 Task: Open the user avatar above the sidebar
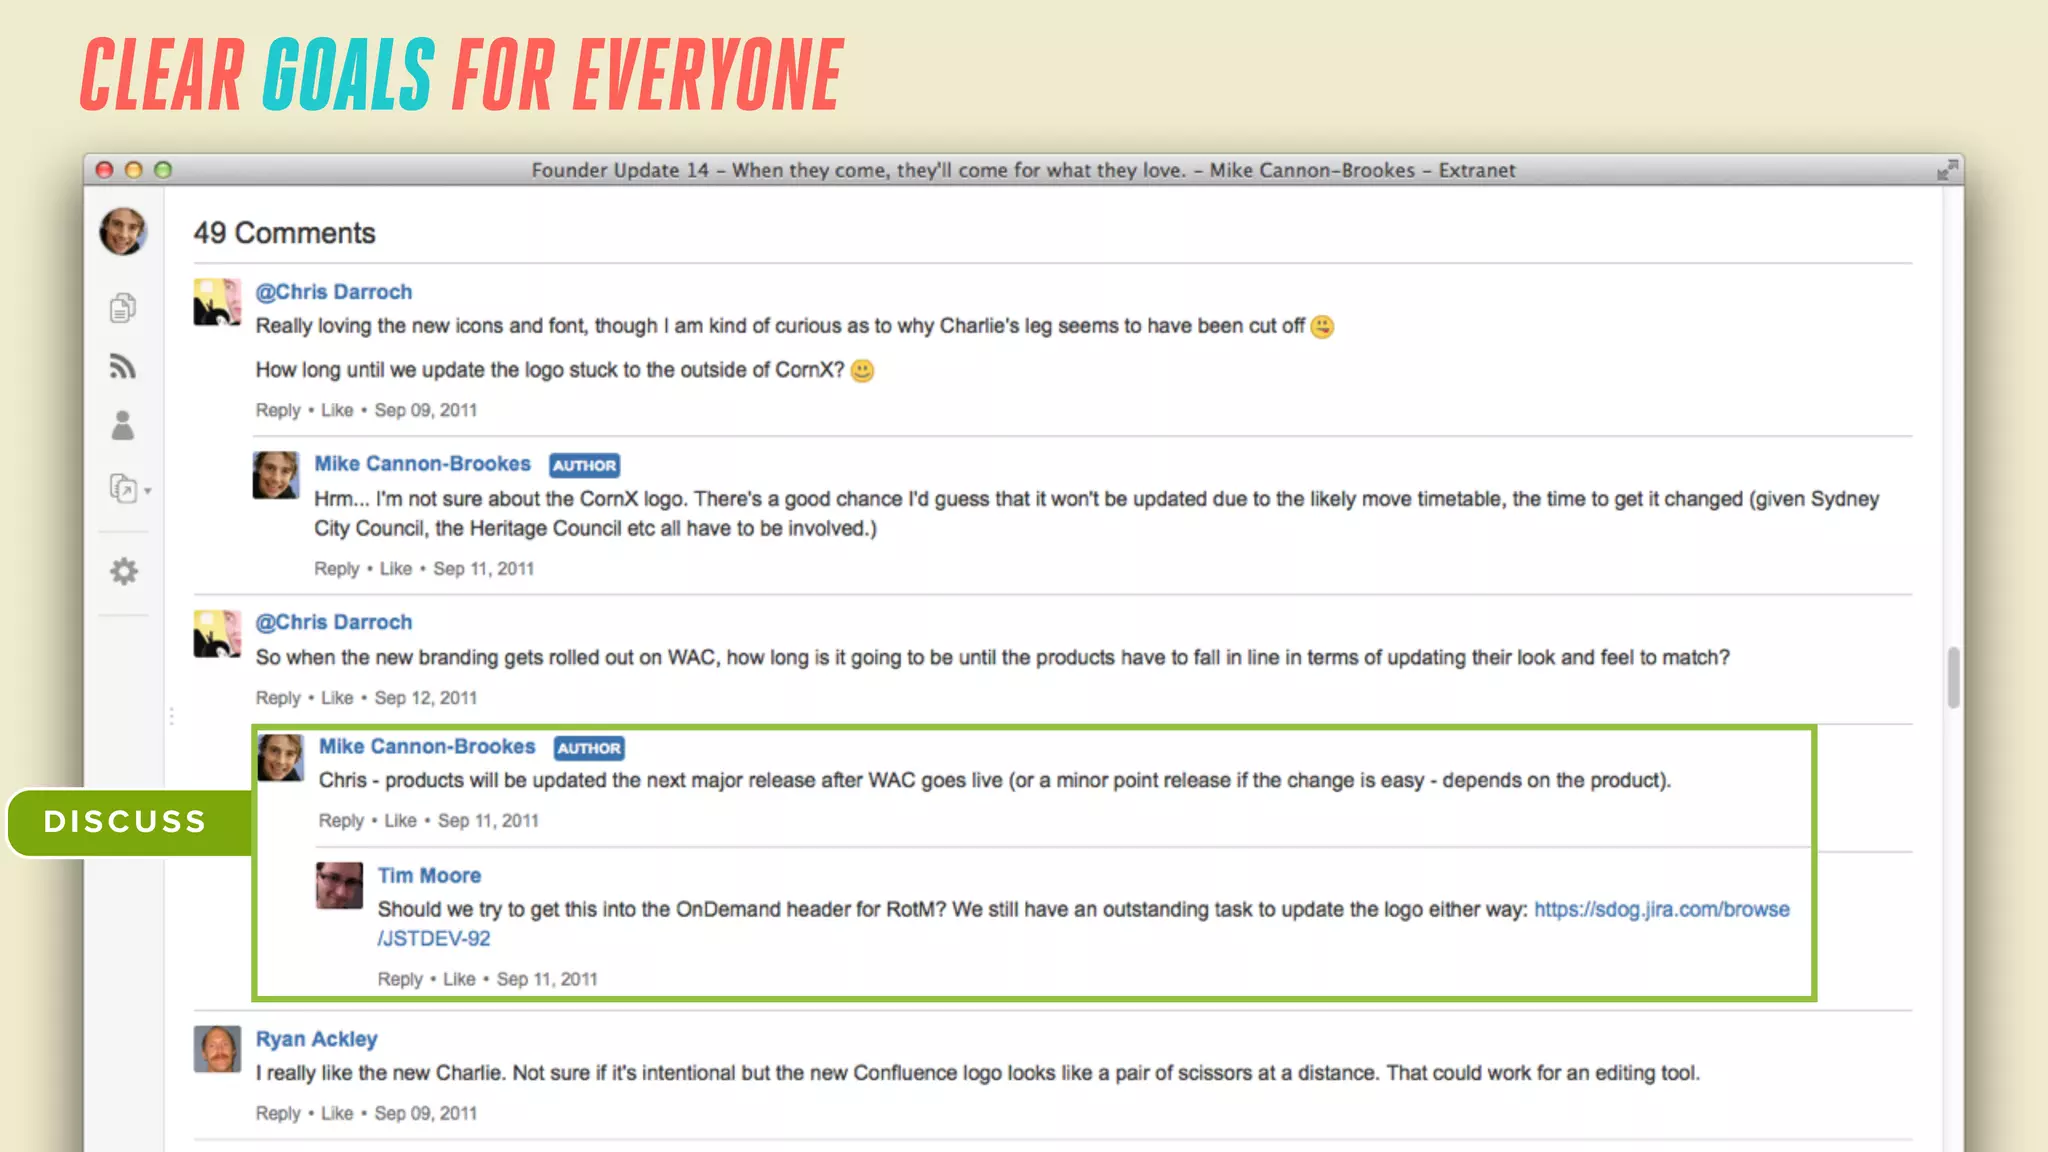tap(123, 231)
